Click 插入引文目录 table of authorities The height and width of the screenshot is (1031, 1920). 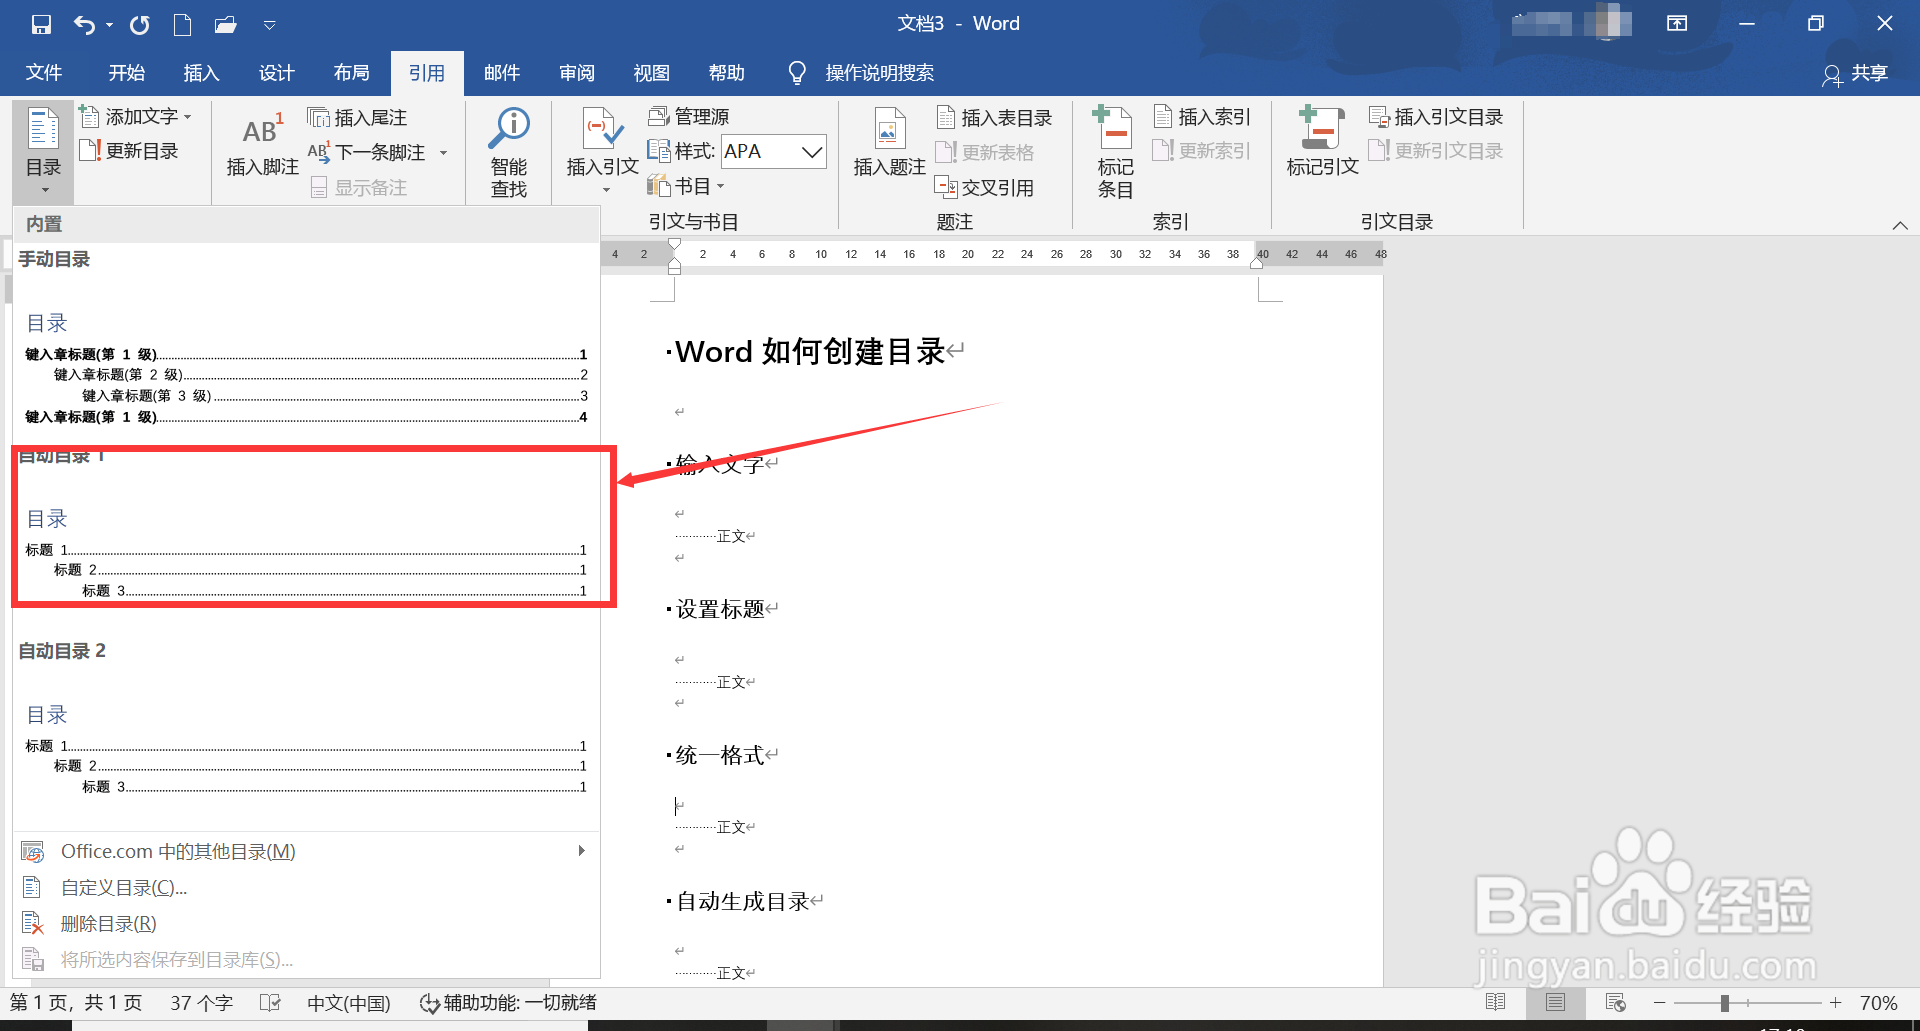pyautogui.click(x=1436, y=117)
